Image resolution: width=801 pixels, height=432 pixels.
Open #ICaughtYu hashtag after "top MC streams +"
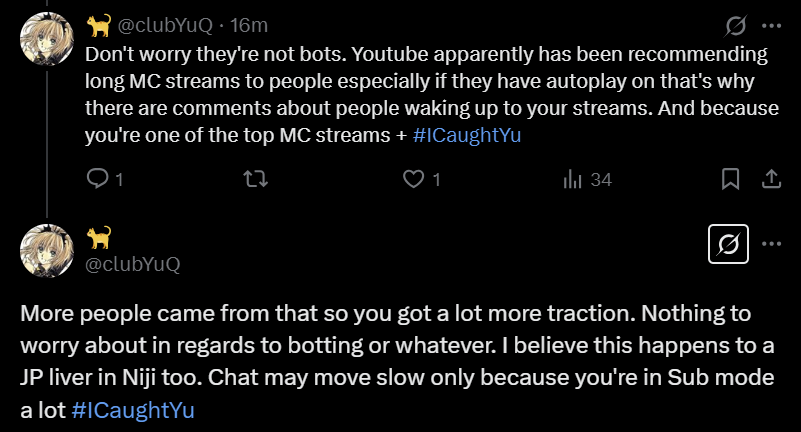tap(466, 136)
